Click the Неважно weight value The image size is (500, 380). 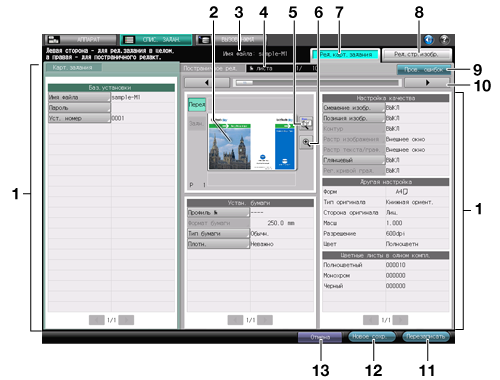tap(262, 244)
